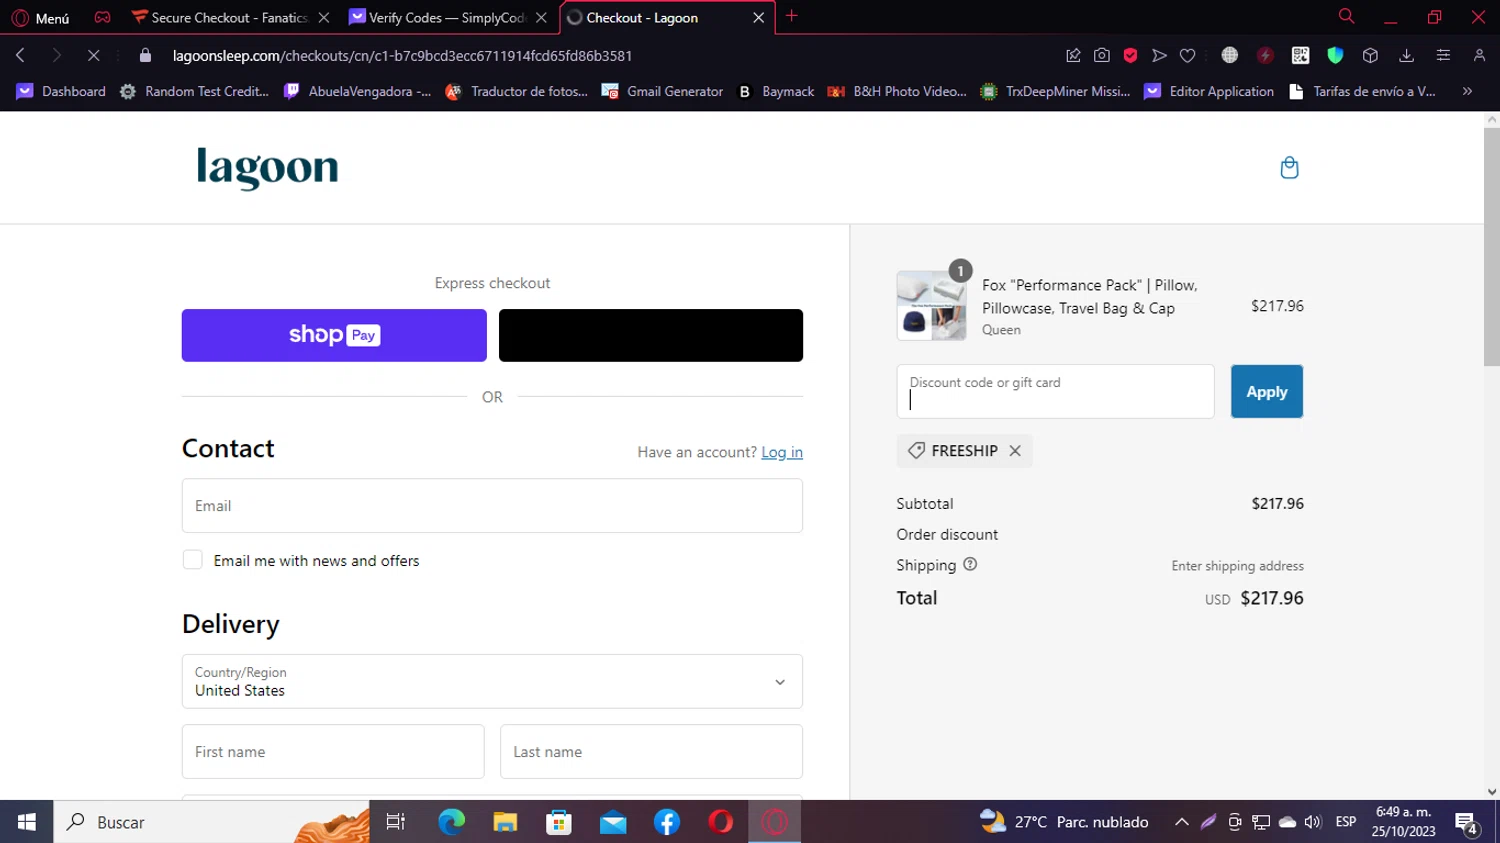Check Email me with news and offers
Screen dimensions: 1500x843
click(x=193, y=560)
